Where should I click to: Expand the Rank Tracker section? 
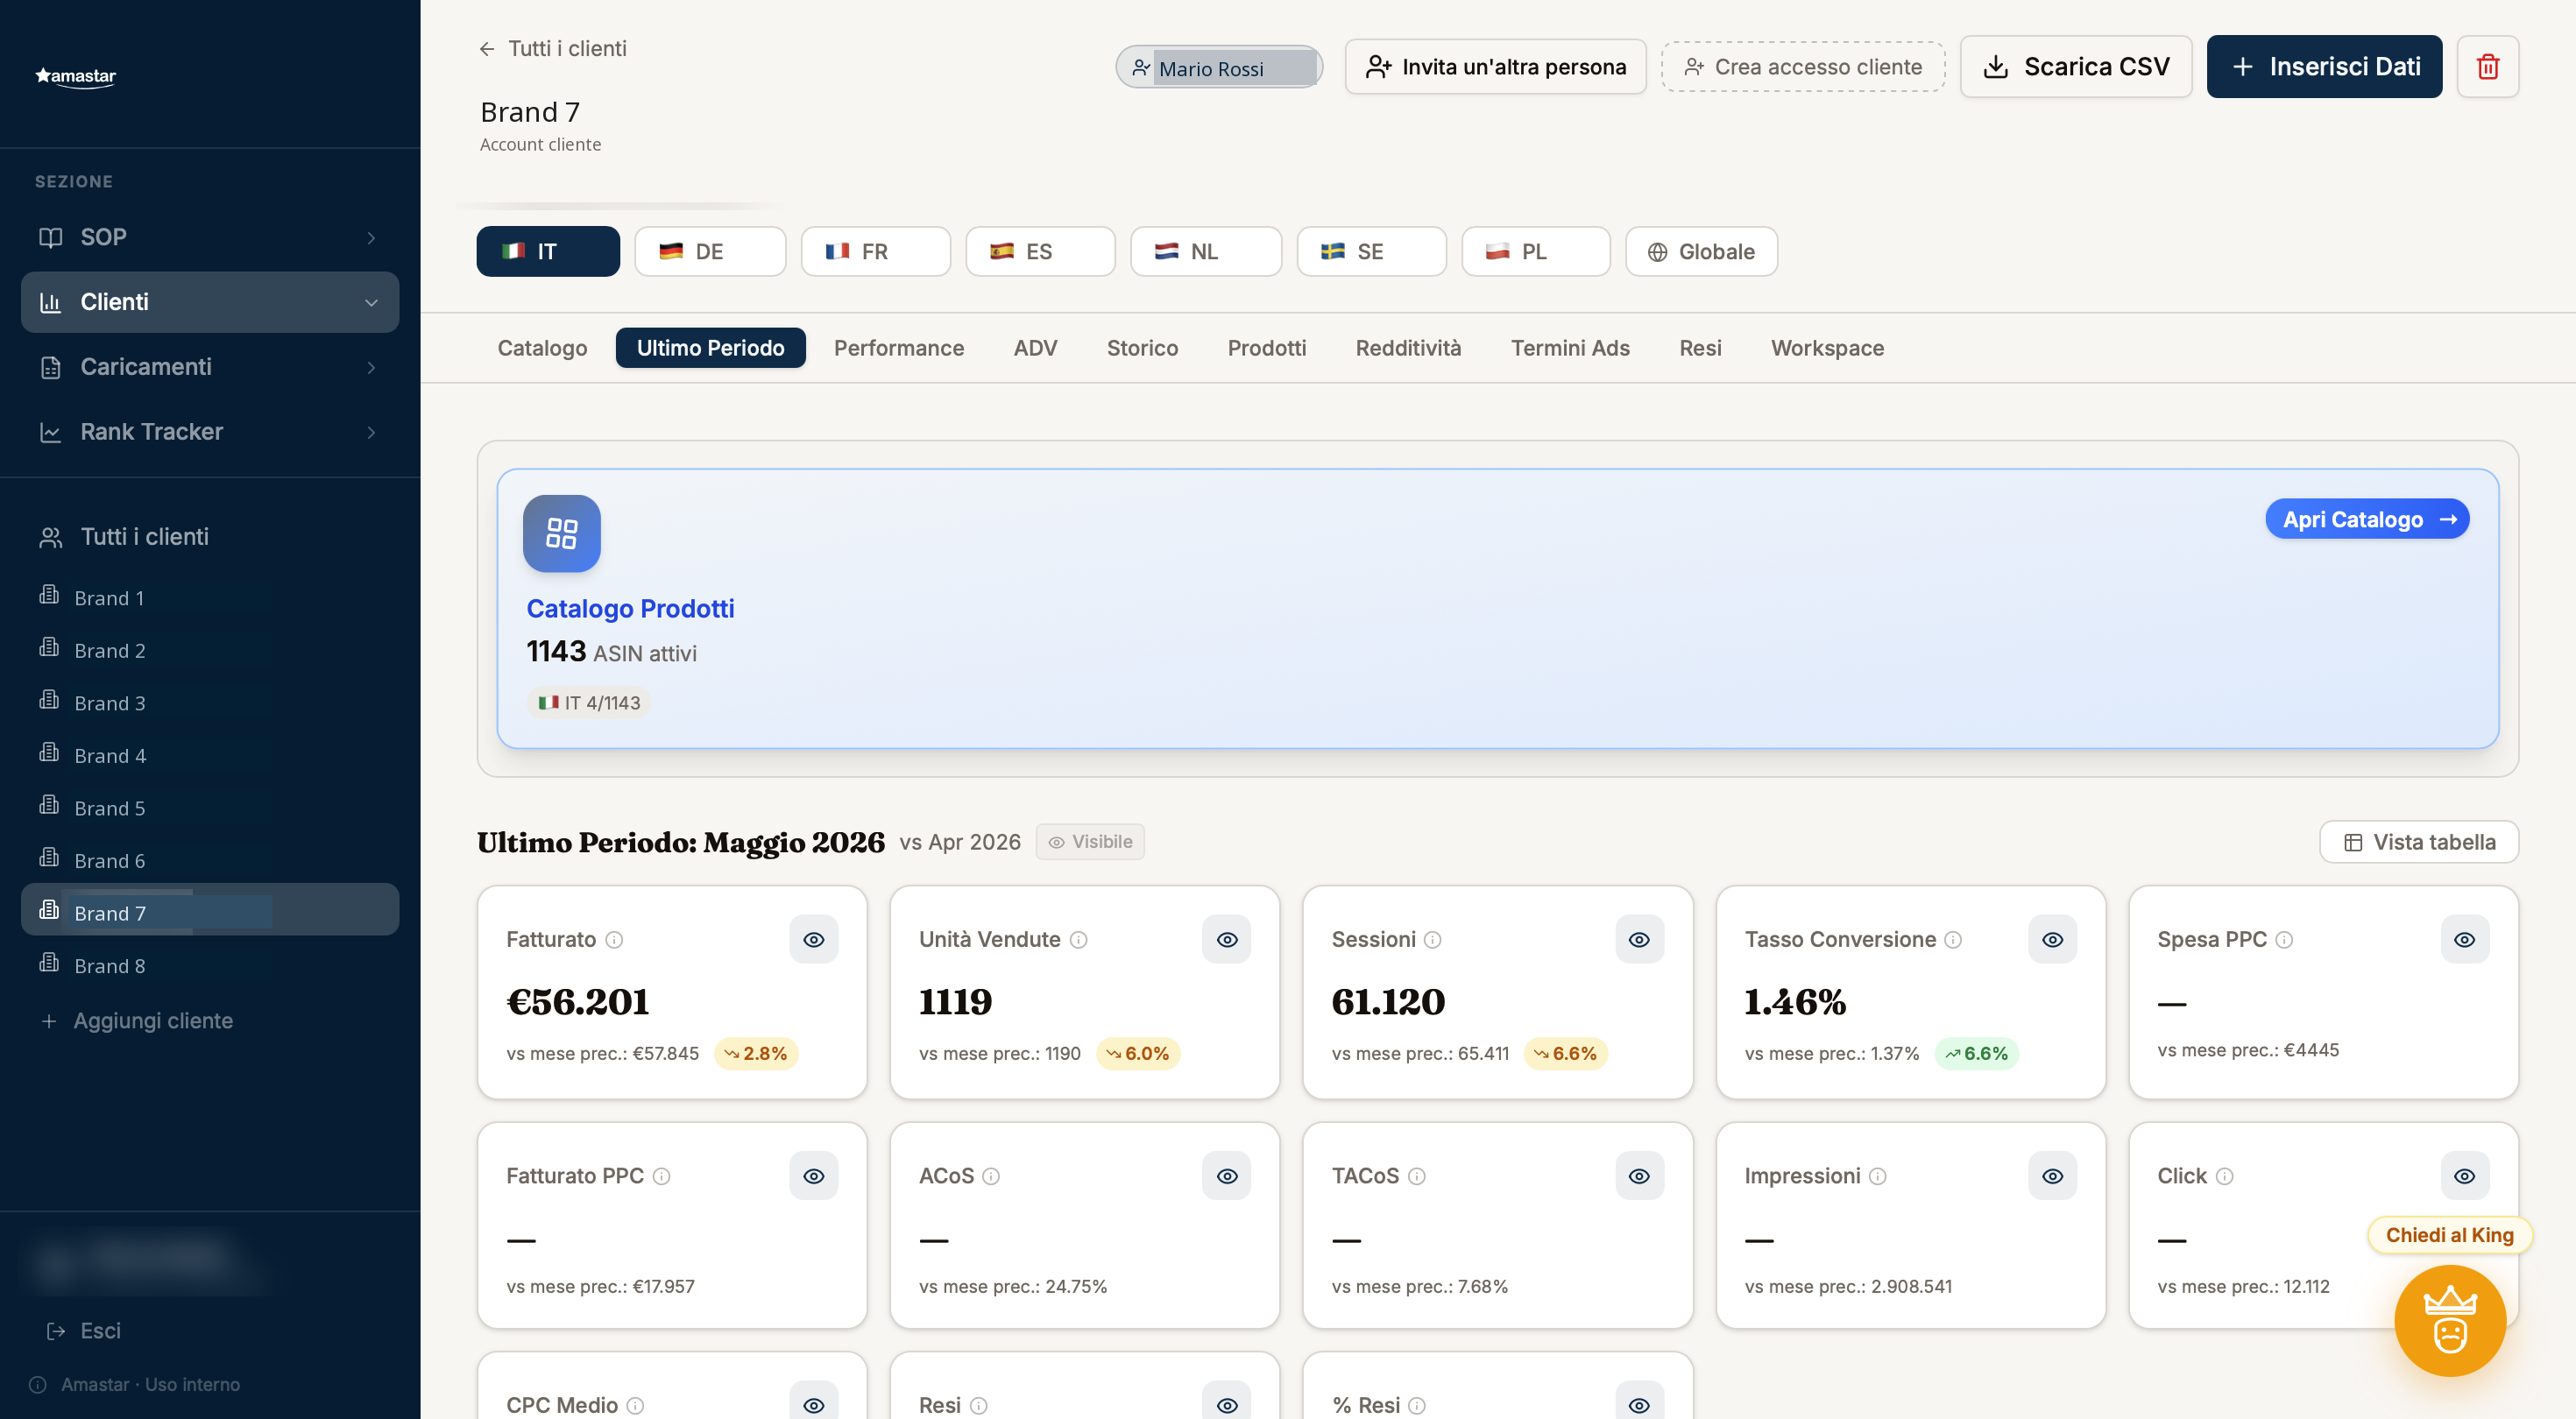[x=210, y=432]
